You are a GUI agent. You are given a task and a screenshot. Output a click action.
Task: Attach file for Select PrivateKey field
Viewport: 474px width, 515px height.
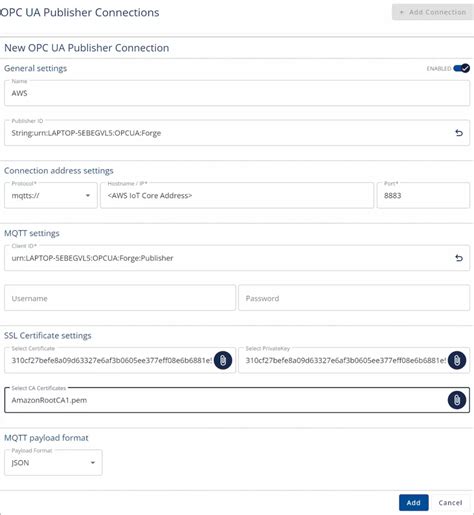click(x=457, y=360)
